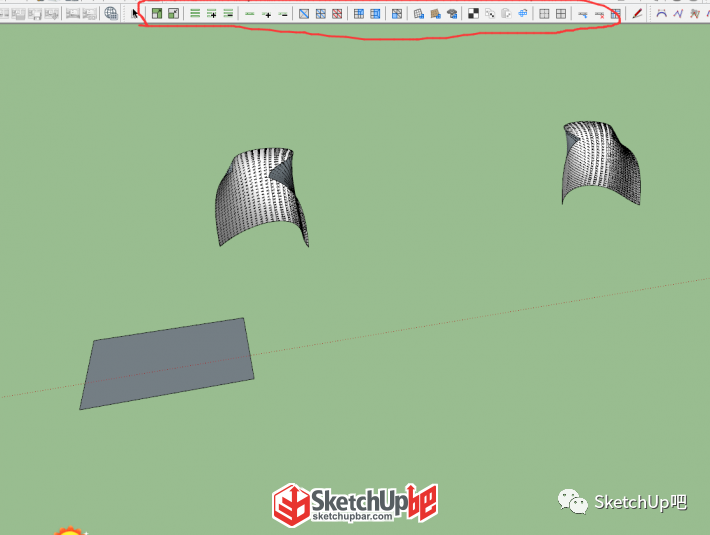The height and width of the screenshot is (535, 710).
Task: Click blue square with single diagonal icon
Action: pyautogui.click(x=304, y=14)
